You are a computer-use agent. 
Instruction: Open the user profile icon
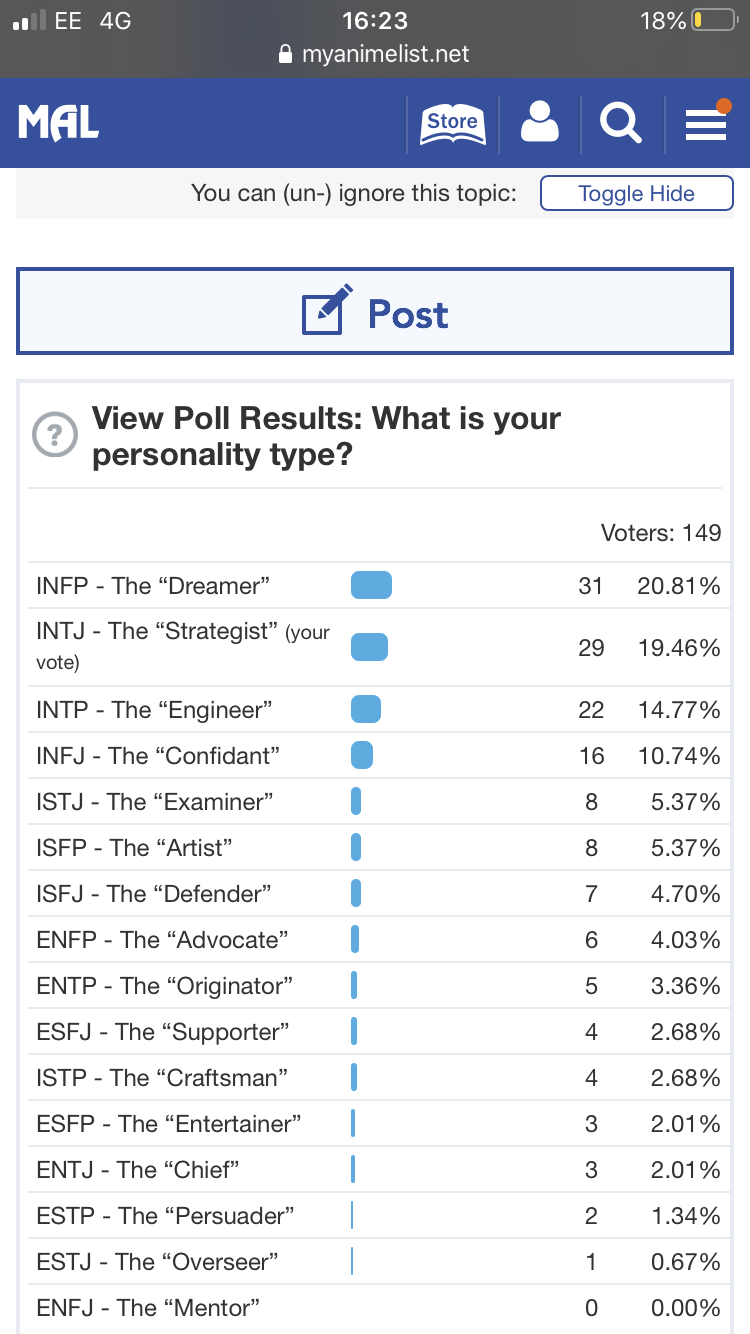(x=539, y=123)
